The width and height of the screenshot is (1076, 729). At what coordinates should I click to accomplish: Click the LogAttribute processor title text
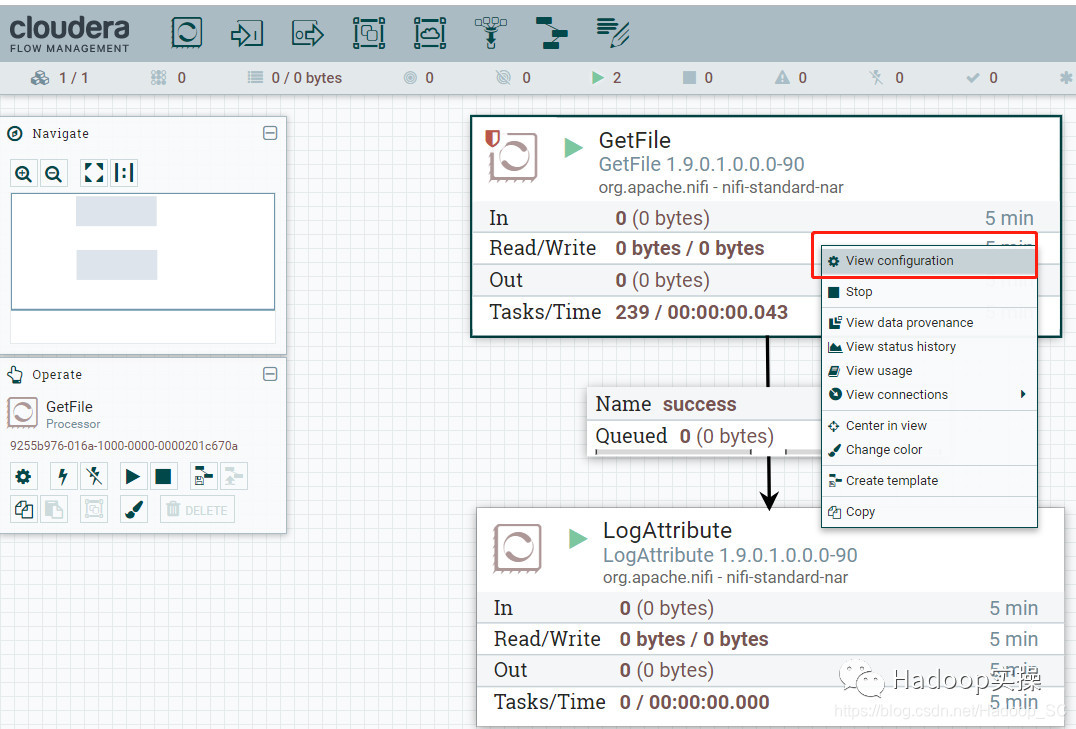tap(667, 530)
